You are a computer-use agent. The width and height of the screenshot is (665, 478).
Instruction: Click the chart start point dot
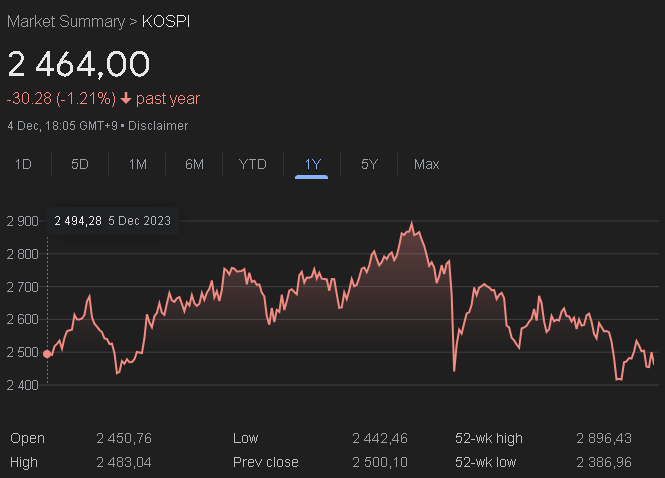pos(48,354)
